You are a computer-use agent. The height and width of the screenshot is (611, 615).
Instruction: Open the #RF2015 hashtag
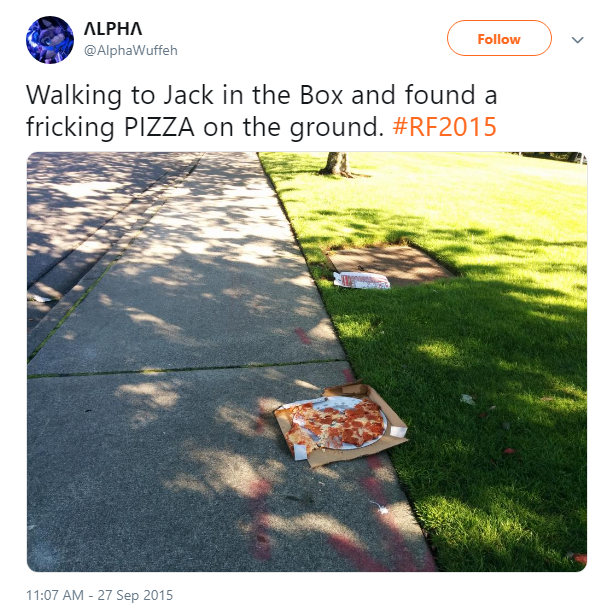[444, 127]
